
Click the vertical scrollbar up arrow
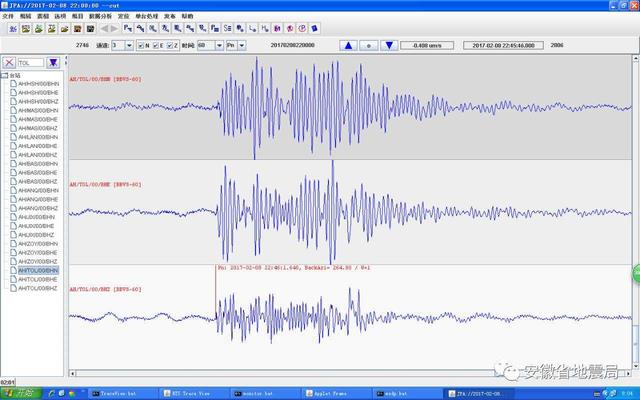point(636,59)
